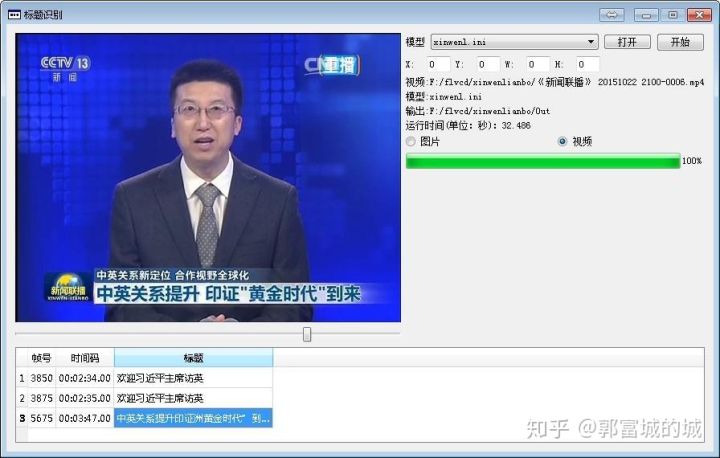This screenshot has width=720, height=458.
Task: Click the 运行时间 32.486 text
Action: (x=468, y=125)
